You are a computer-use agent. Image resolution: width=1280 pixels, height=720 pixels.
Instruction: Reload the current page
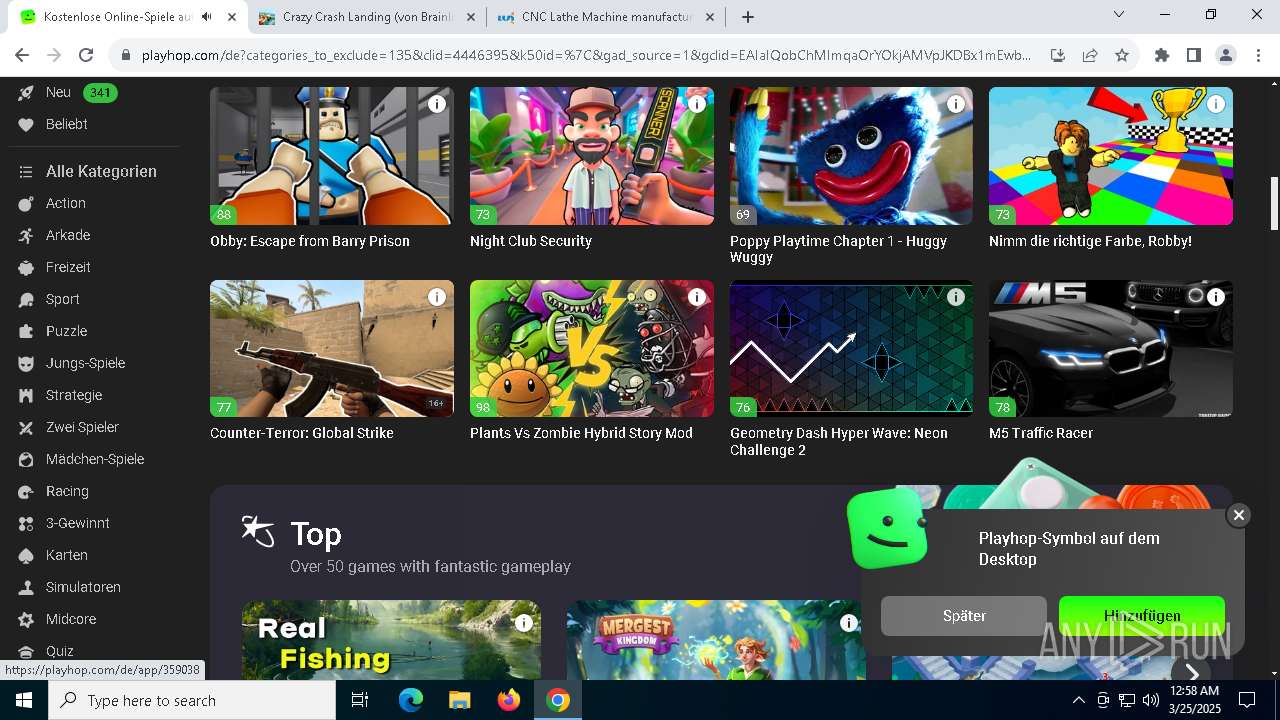point(86,56)
